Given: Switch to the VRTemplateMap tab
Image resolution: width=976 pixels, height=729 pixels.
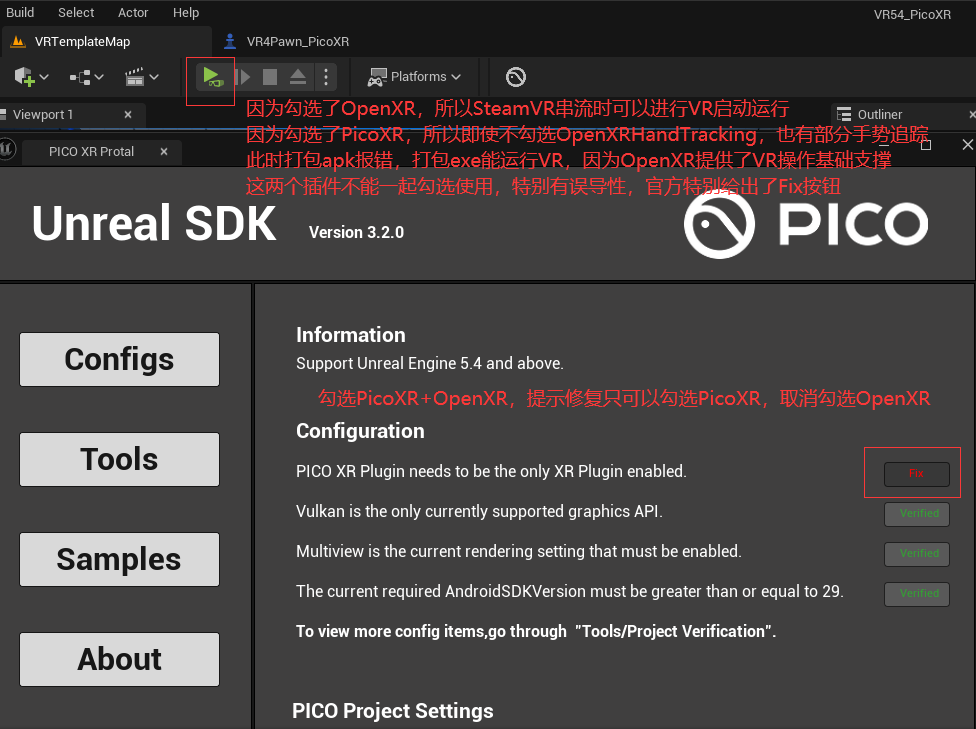Looking at the screenshot, I should point(106,42).
